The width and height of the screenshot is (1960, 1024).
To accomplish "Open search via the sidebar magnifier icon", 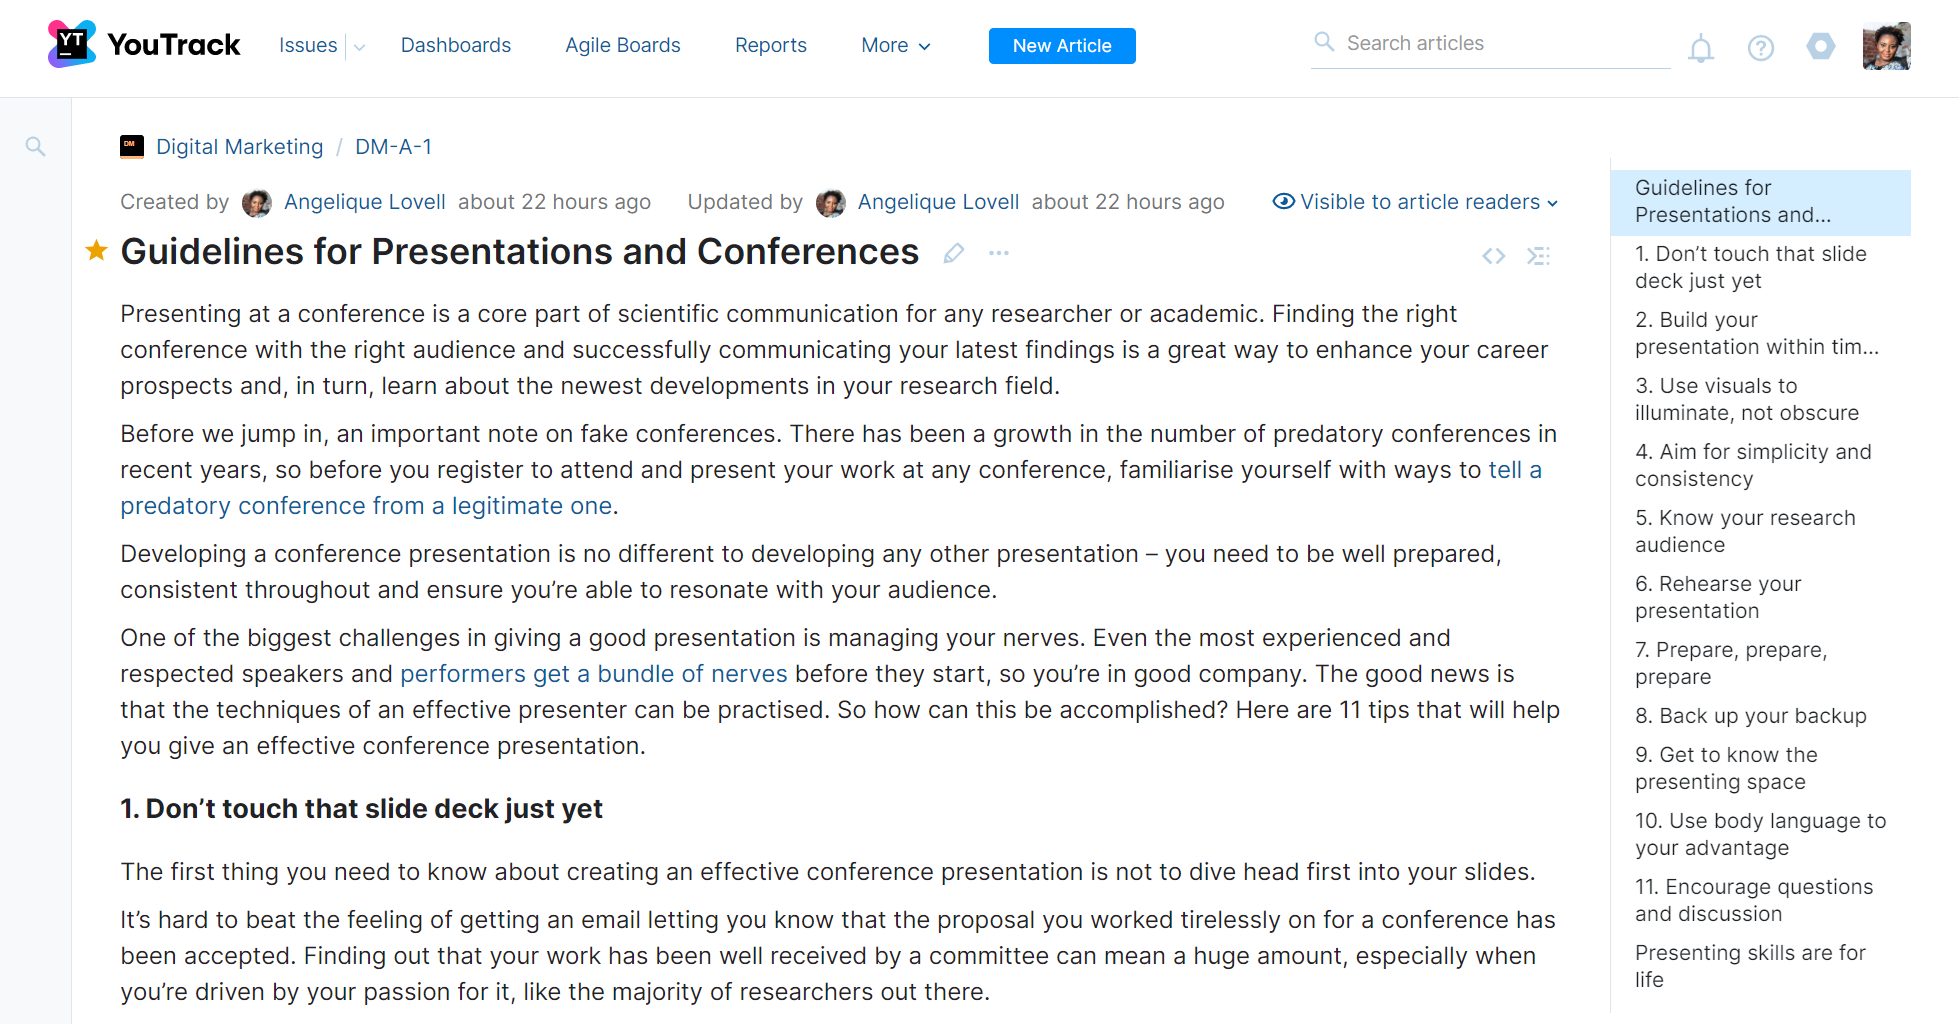I will (x=35, y=146).
